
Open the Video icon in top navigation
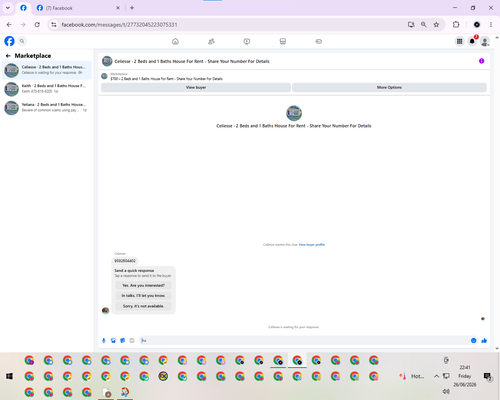tap(247, 41)
